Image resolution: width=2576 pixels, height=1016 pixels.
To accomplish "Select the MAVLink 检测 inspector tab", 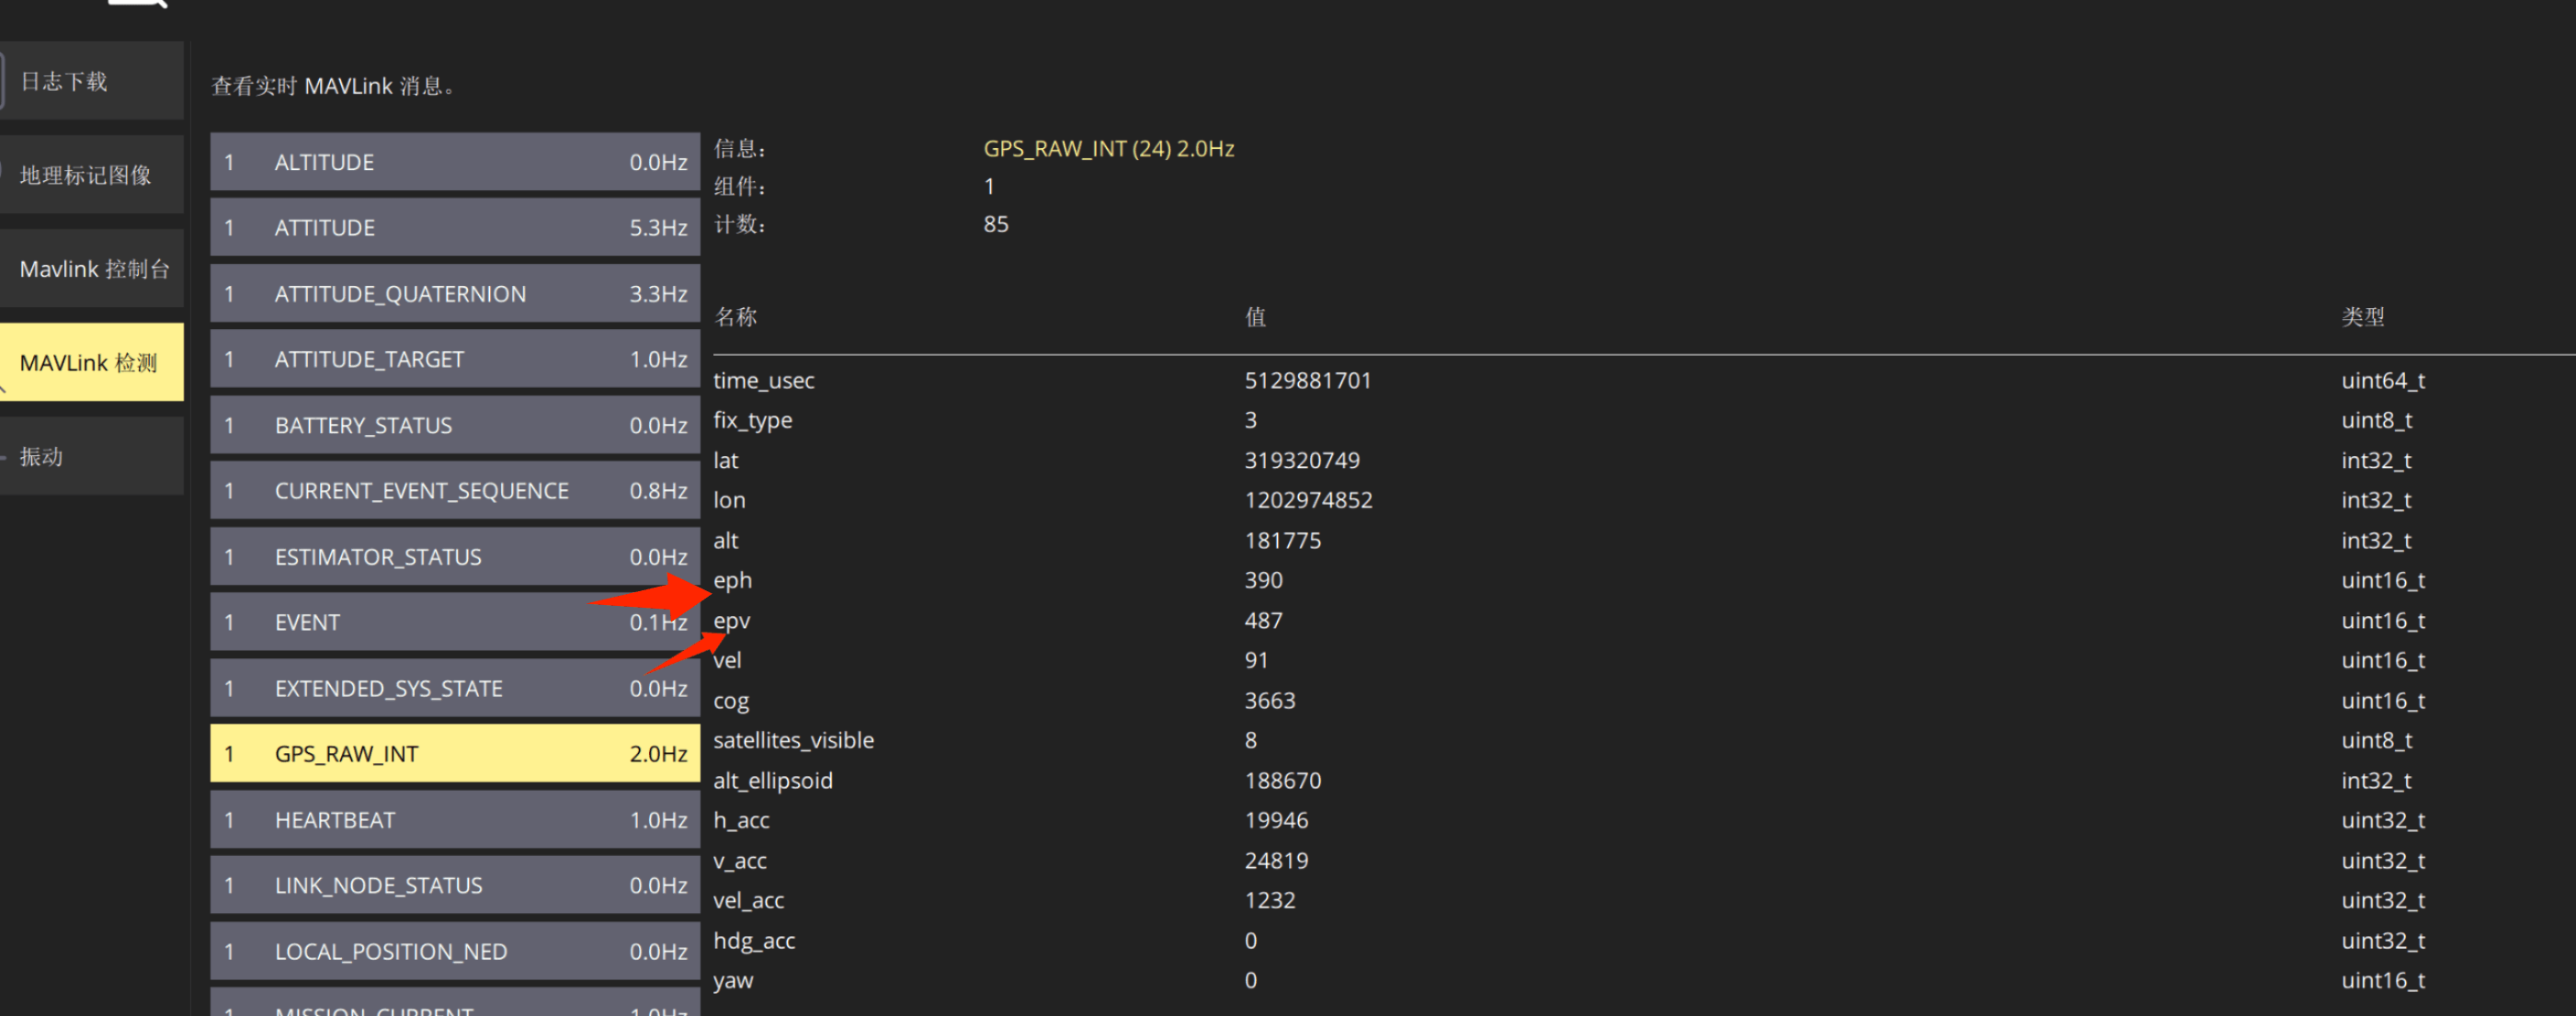I will click(90, 362).
